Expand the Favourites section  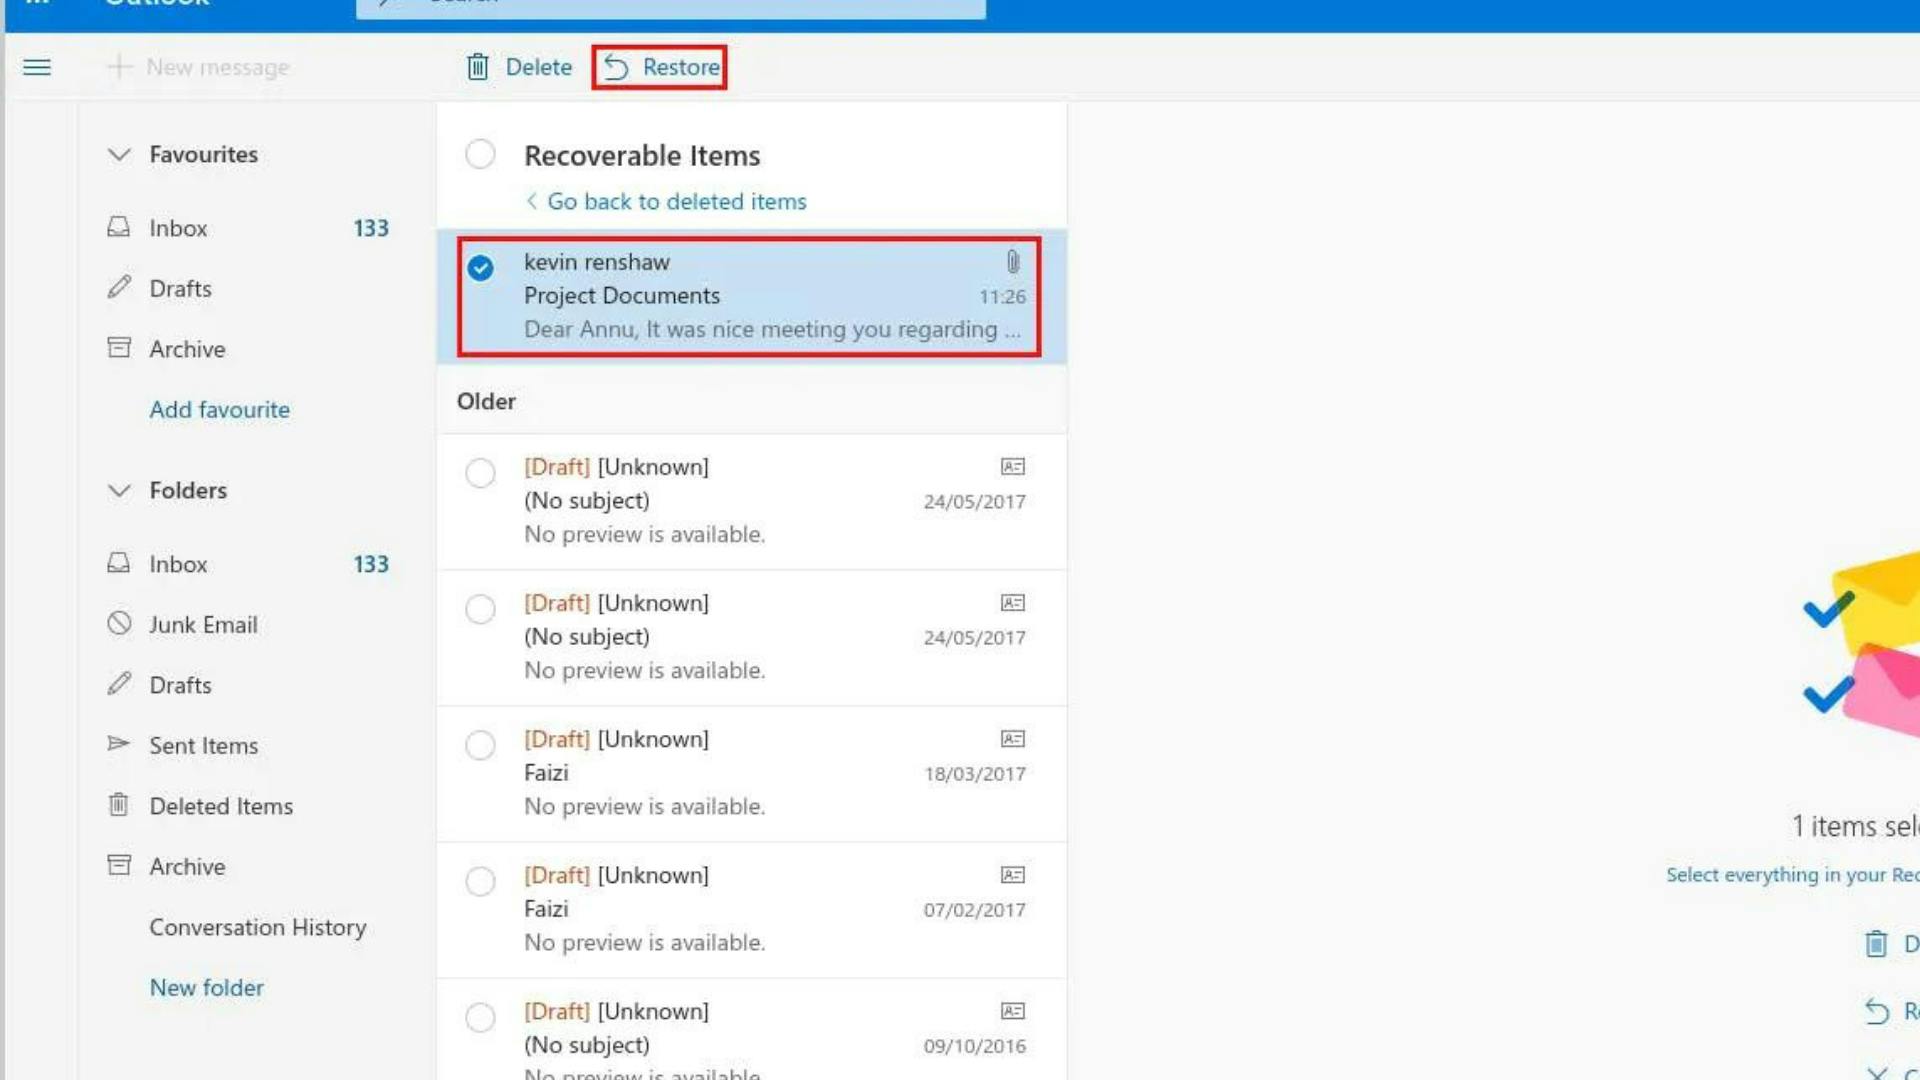tap(120, 154)
